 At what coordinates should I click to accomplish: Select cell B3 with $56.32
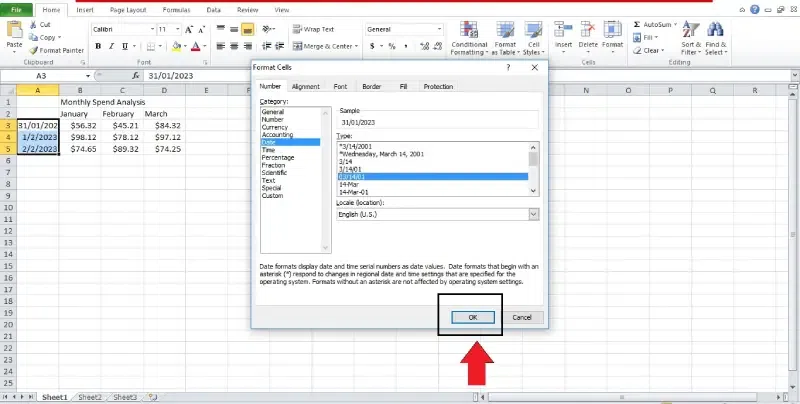click(x=80, y=125)
